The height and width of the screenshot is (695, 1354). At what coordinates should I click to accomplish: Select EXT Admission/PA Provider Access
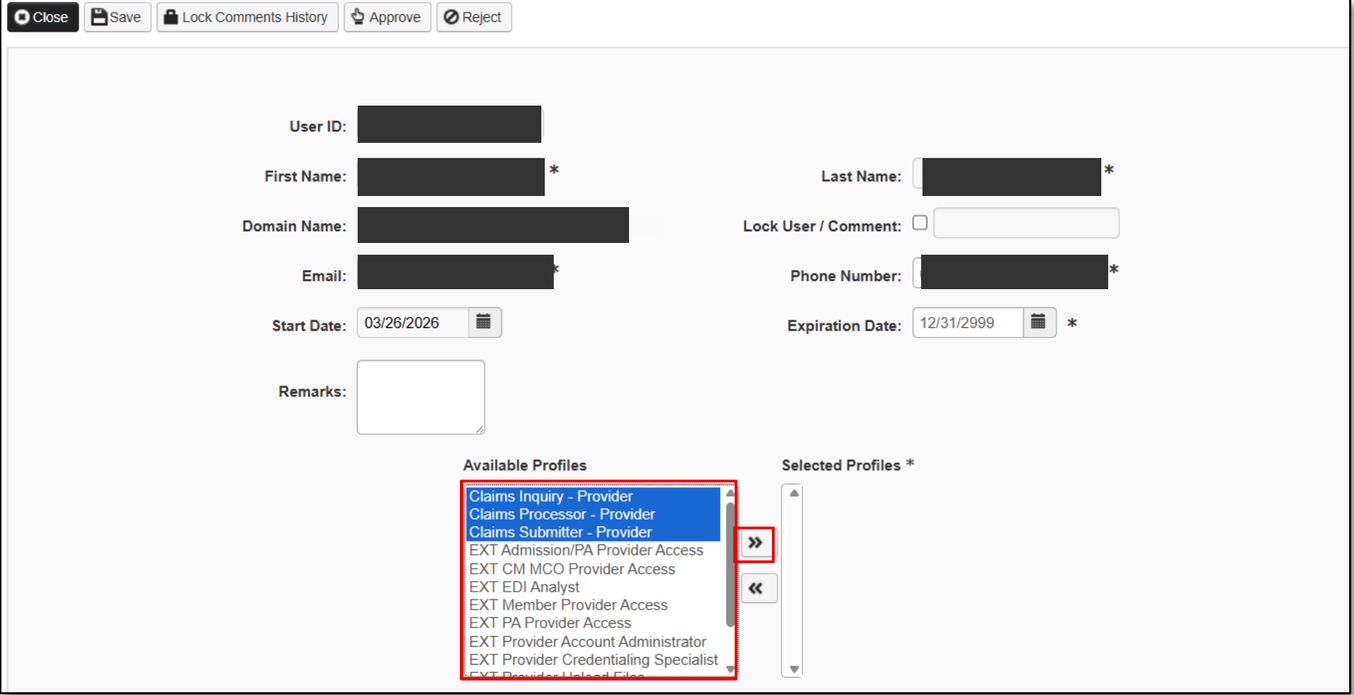pos(593,550)
